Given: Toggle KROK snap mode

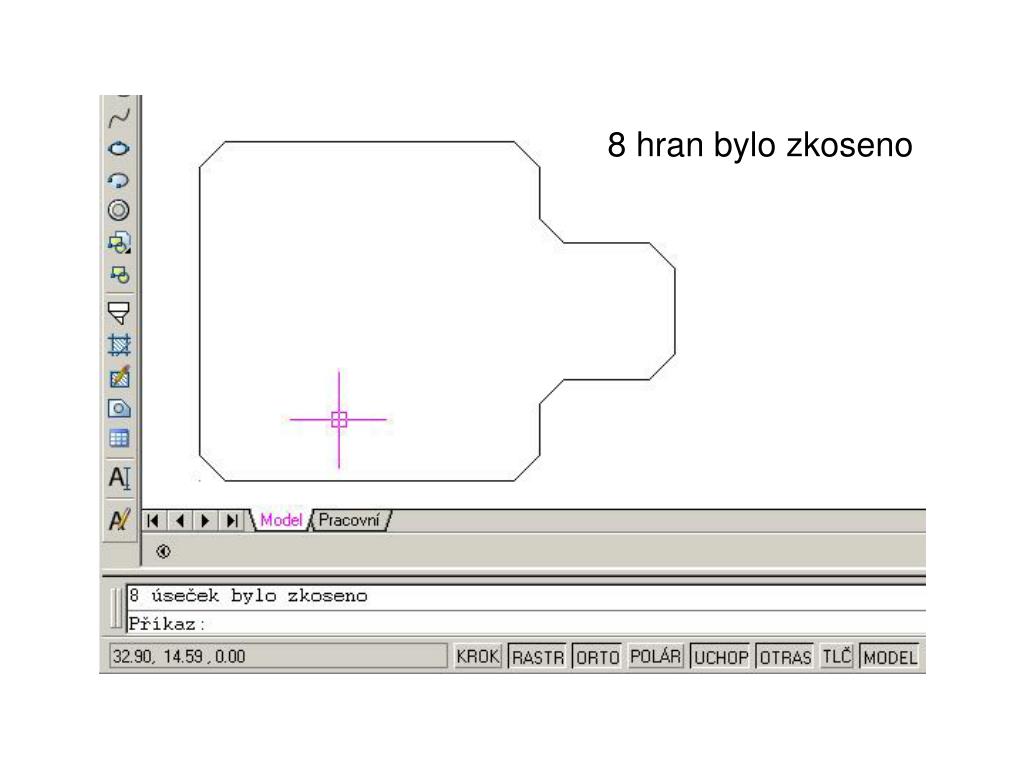Looking at the screenshot, I should [x=478, y=656].
